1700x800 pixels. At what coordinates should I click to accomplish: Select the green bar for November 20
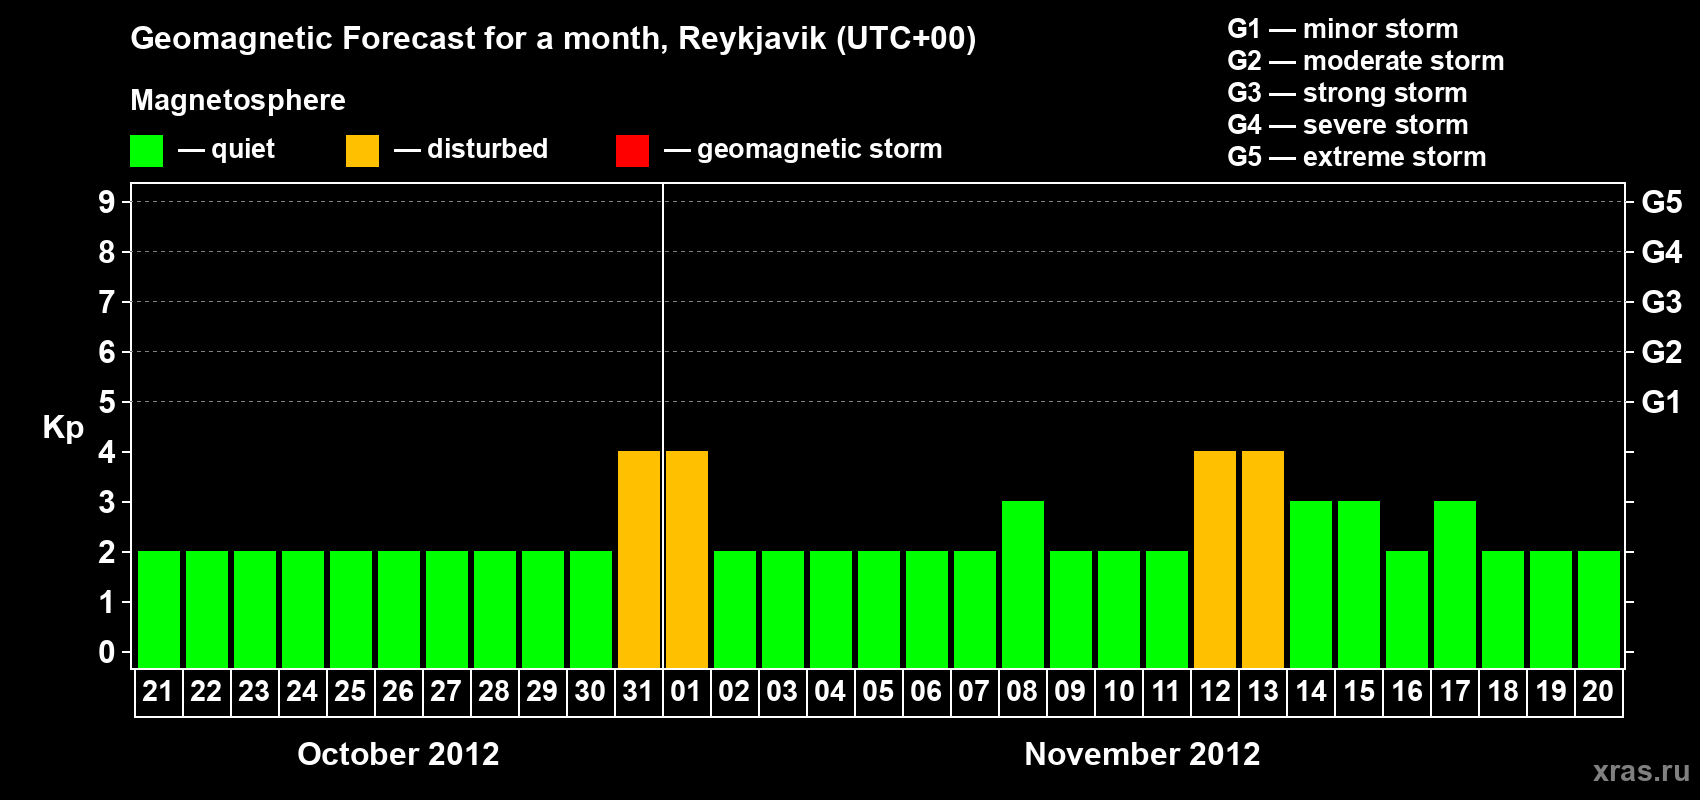(x=1599, y=610)
